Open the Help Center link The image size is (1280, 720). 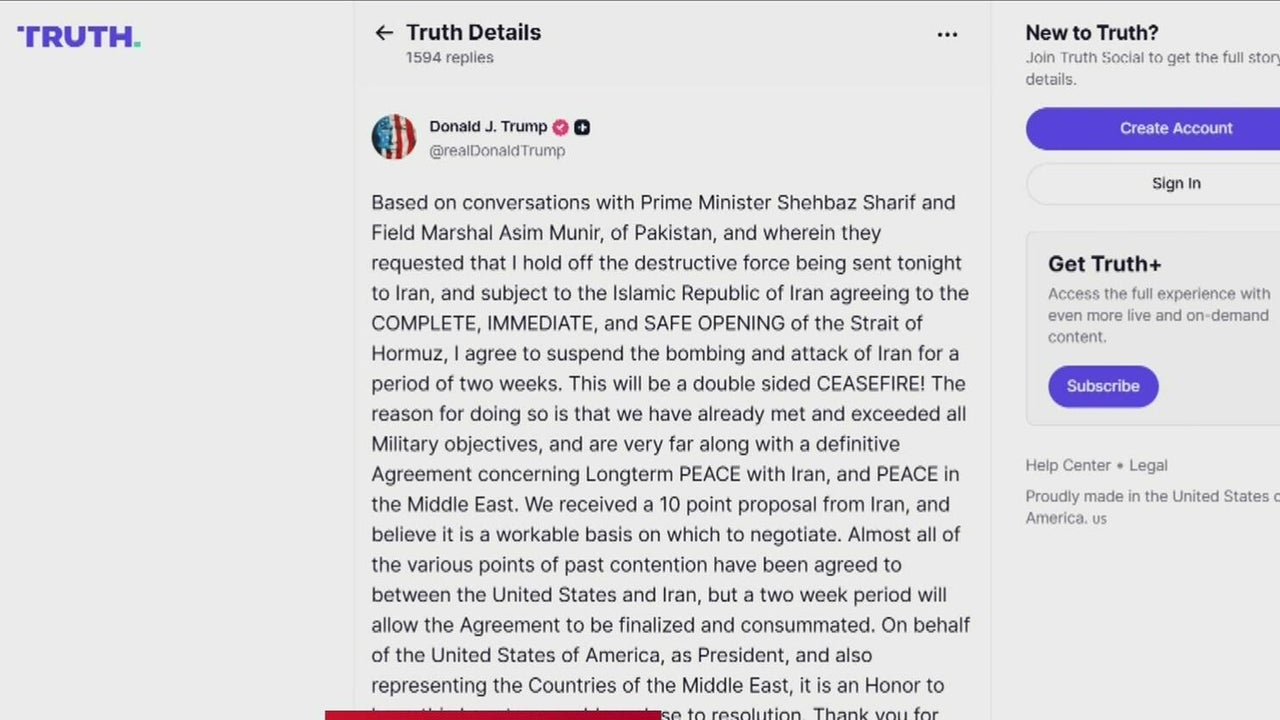[x=1067, y=465]
